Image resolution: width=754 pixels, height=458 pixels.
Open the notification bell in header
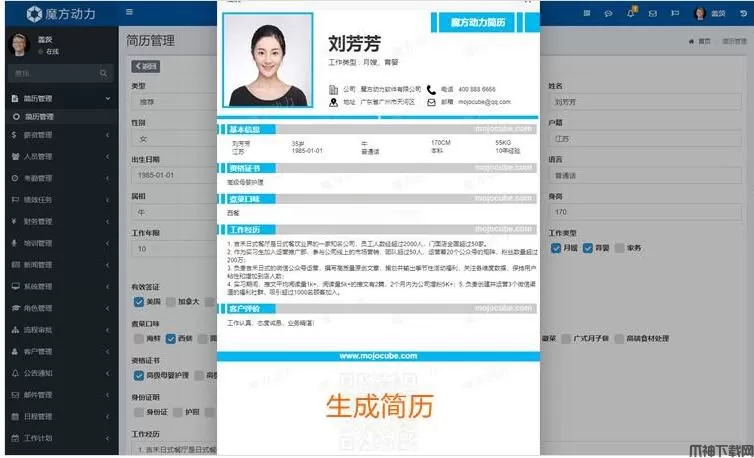[630, 13]
